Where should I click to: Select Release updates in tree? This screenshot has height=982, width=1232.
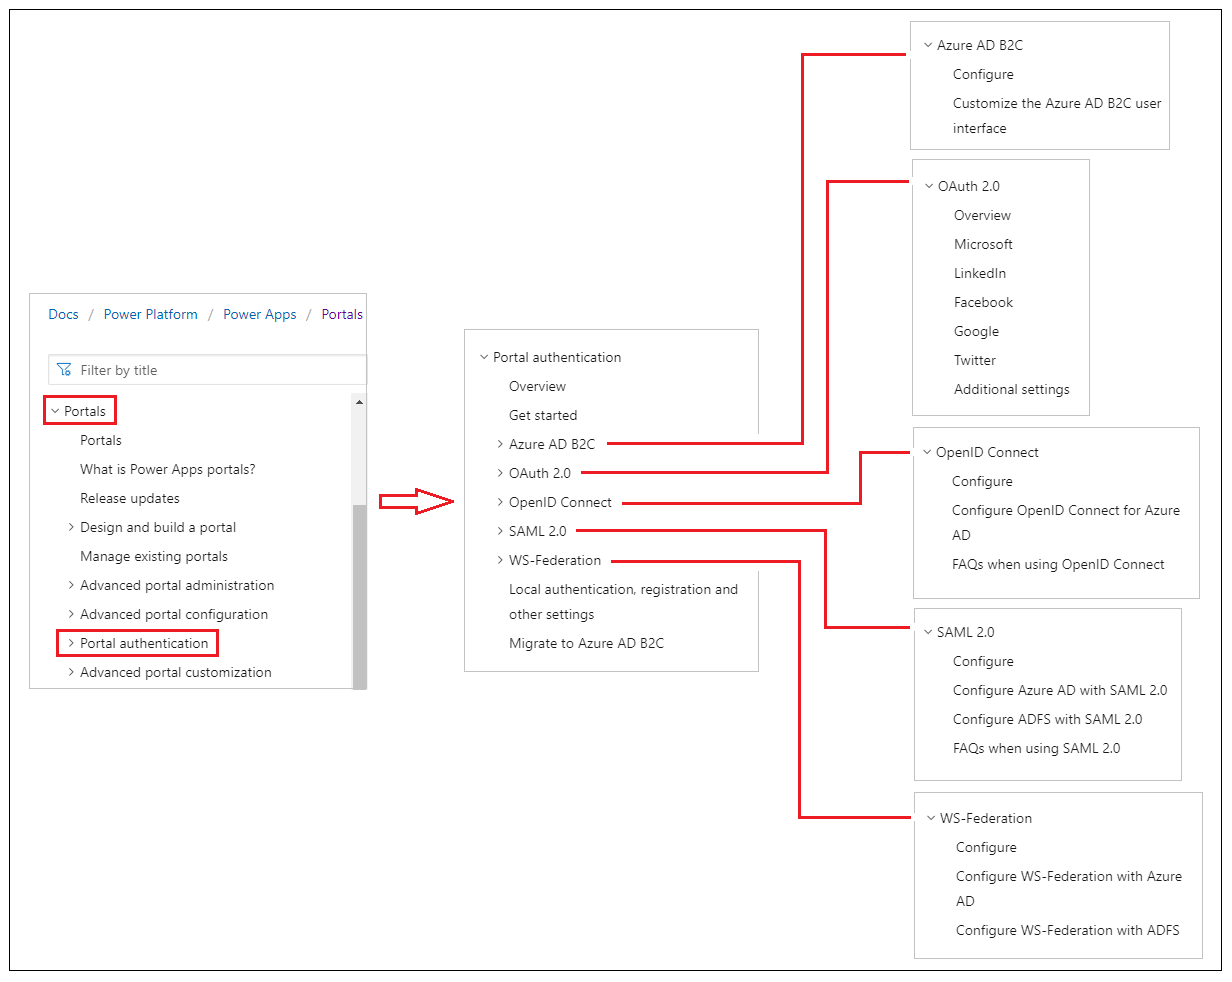[x=130, y=498]
